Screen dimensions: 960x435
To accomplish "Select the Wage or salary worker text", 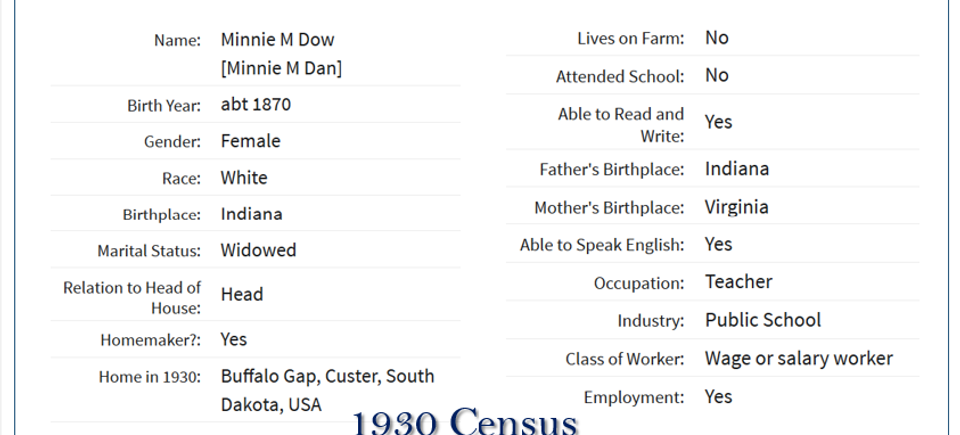I will pos(799,358).
